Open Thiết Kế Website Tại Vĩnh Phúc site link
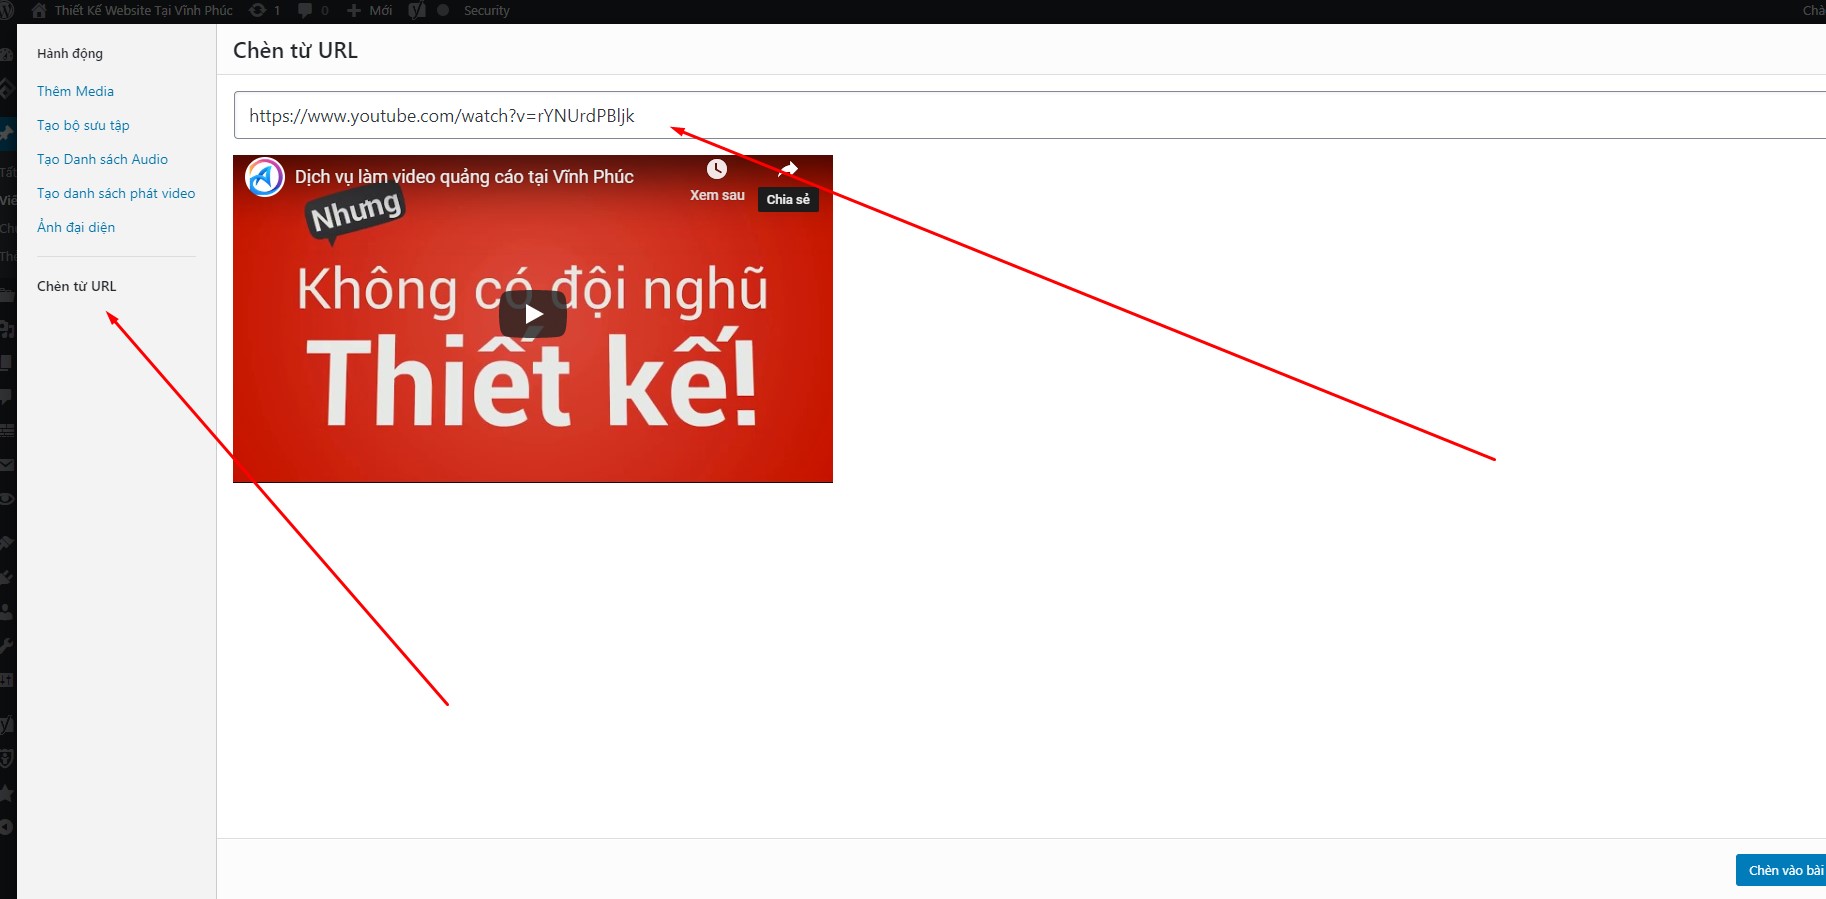The height and width of the screenshot is (899, 1826). coord(143,11)
